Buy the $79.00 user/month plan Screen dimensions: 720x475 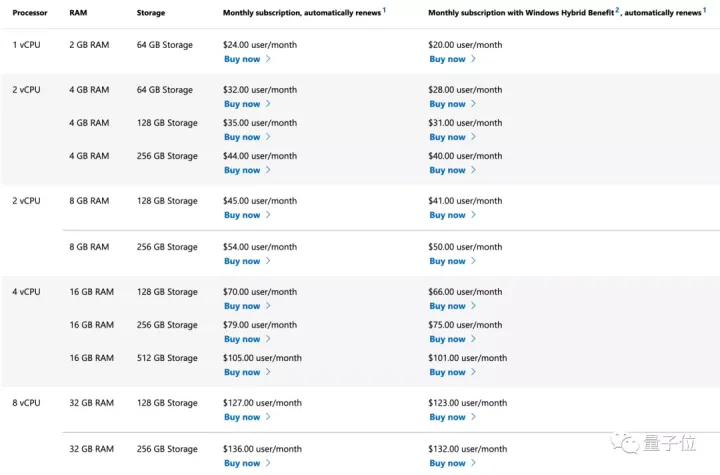click(242, 339)
